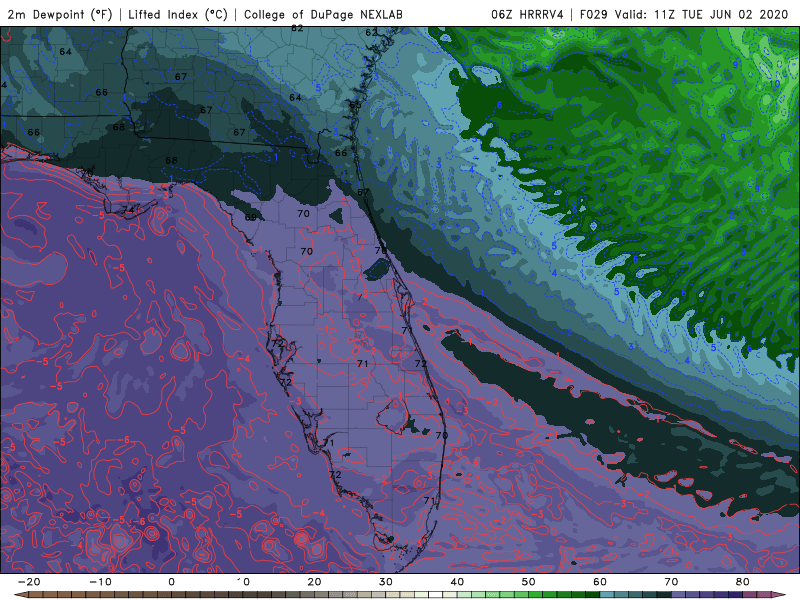Viewport: 800px width, 600px height.
Task: Click the "Valid: 11Z TUE JUN 02 2020" text
Action: point(702,14)
